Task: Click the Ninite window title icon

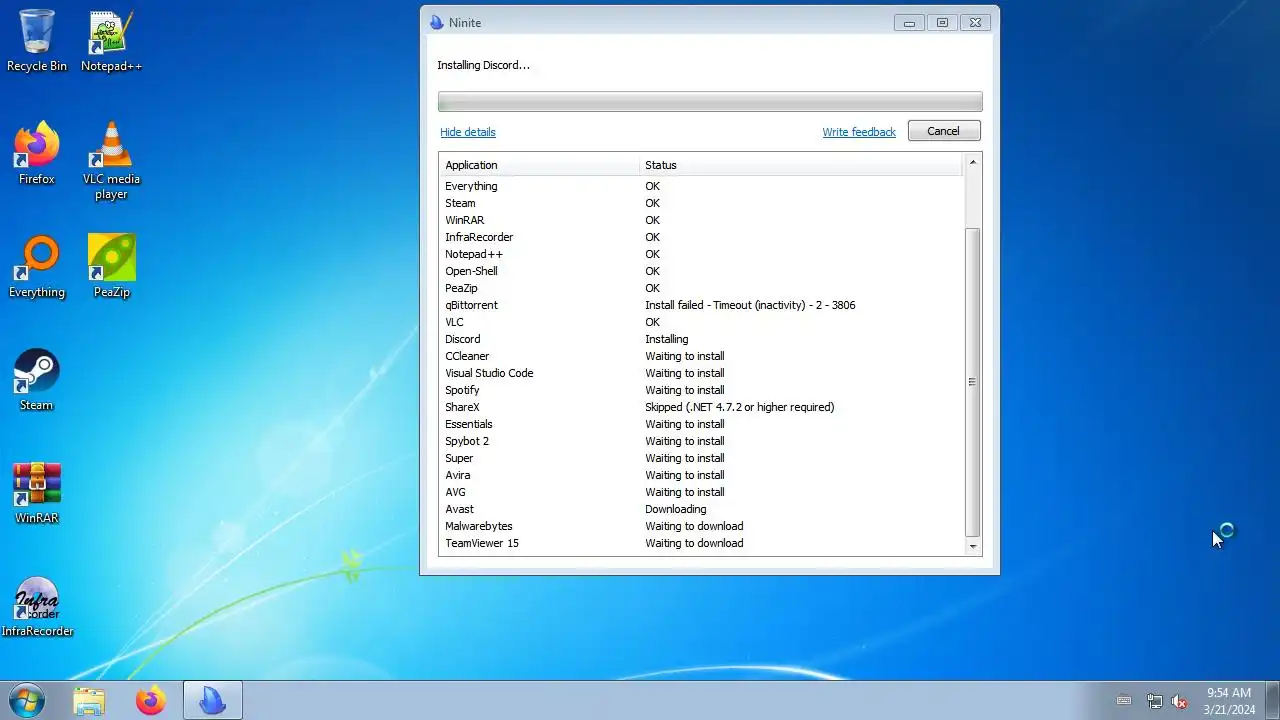Action: pyautogui.click(x=436, y=22)
